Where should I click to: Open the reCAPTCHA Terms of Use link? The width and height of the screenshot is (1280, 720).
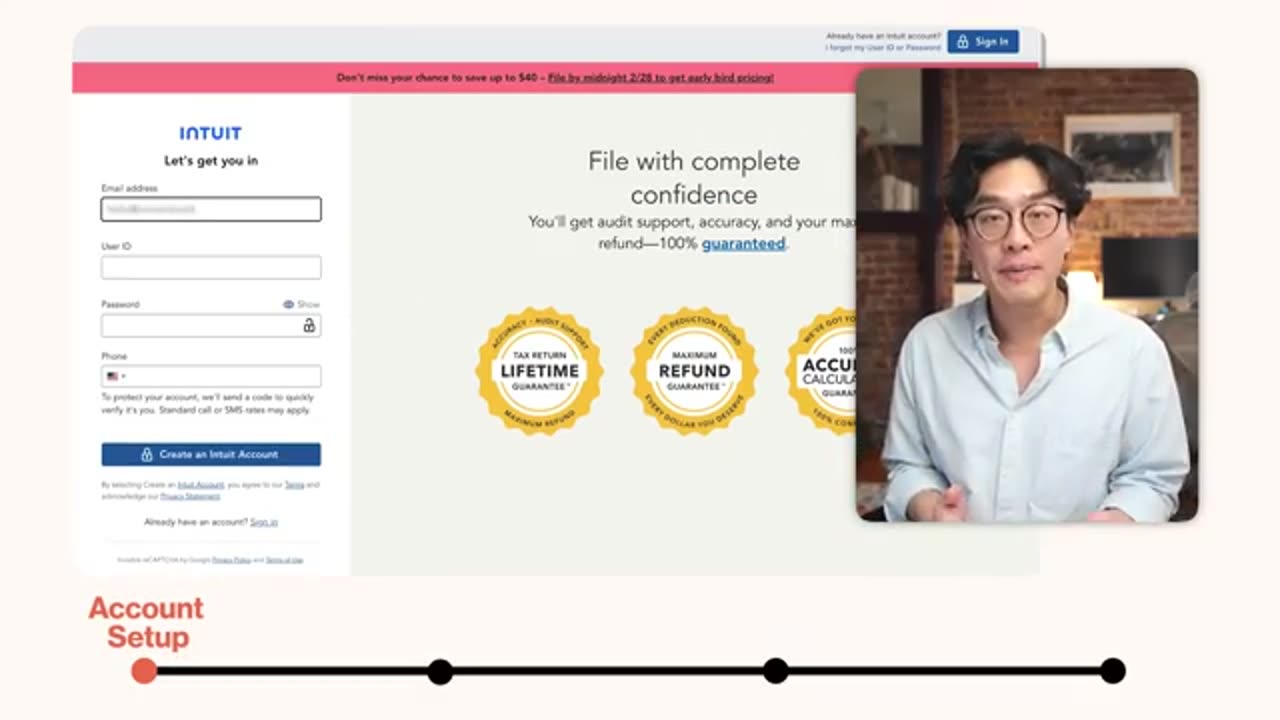coord(284,560)
